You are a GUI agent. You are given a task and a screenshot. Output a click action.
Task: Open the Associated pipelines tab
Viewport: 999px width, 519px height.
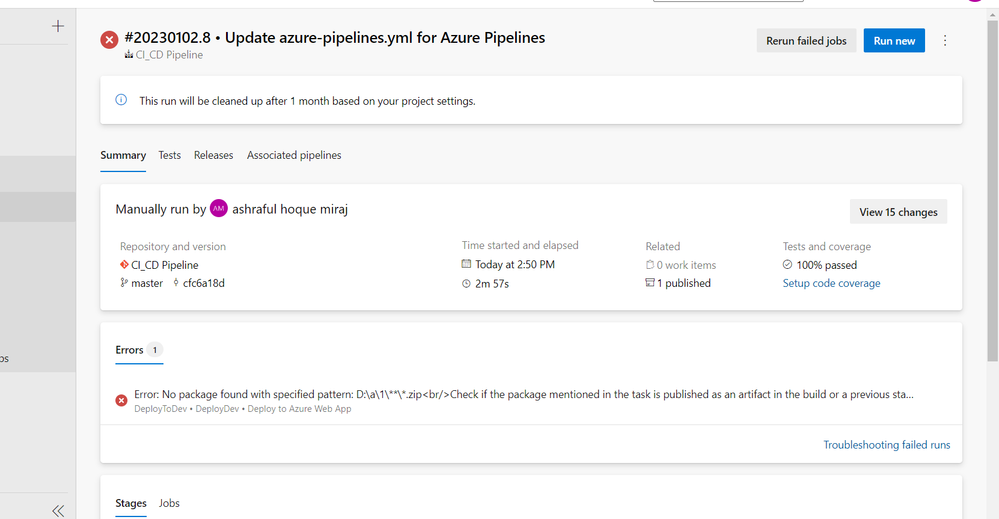294,155
